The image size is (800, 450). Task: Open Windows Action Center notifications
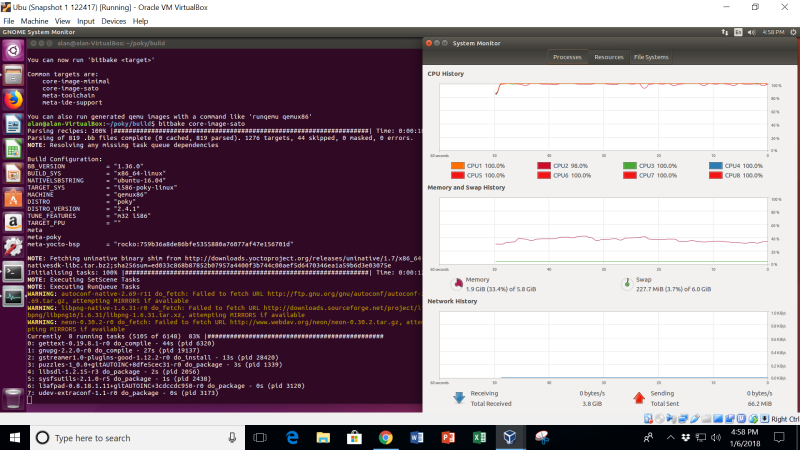[x=779, y=438]
